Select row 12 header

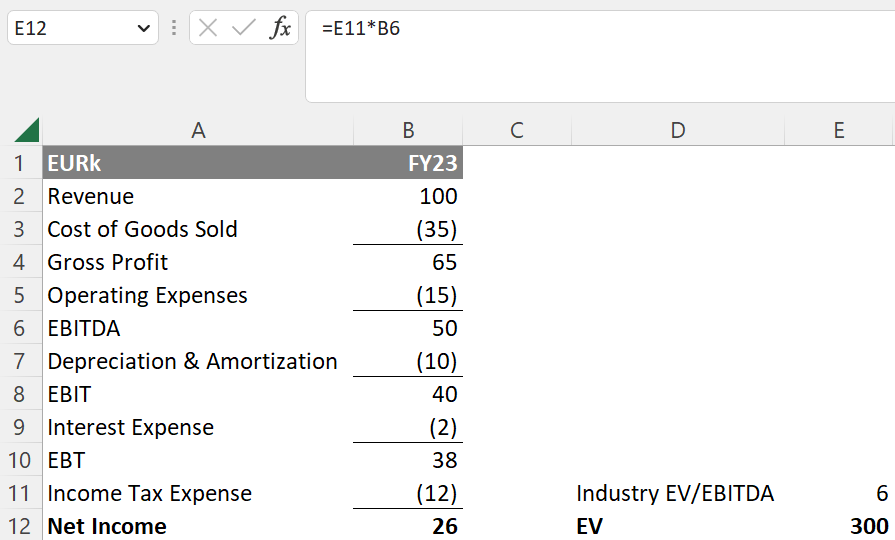click(x=21, y=526)
